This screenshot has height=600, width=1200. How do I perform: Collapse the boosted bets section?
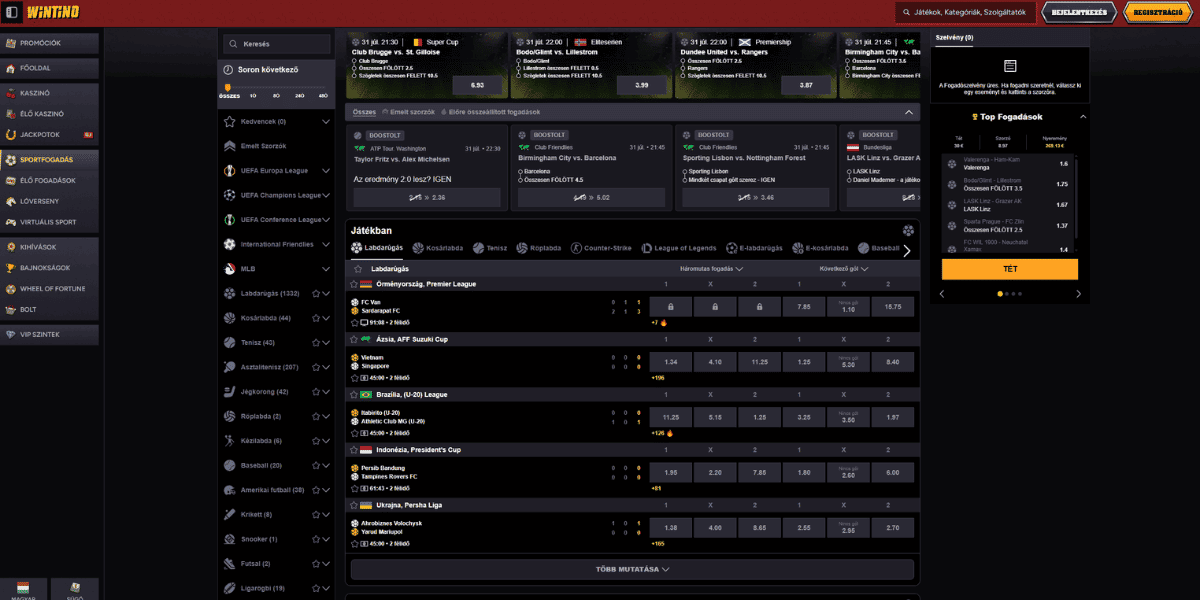[908, 113]
